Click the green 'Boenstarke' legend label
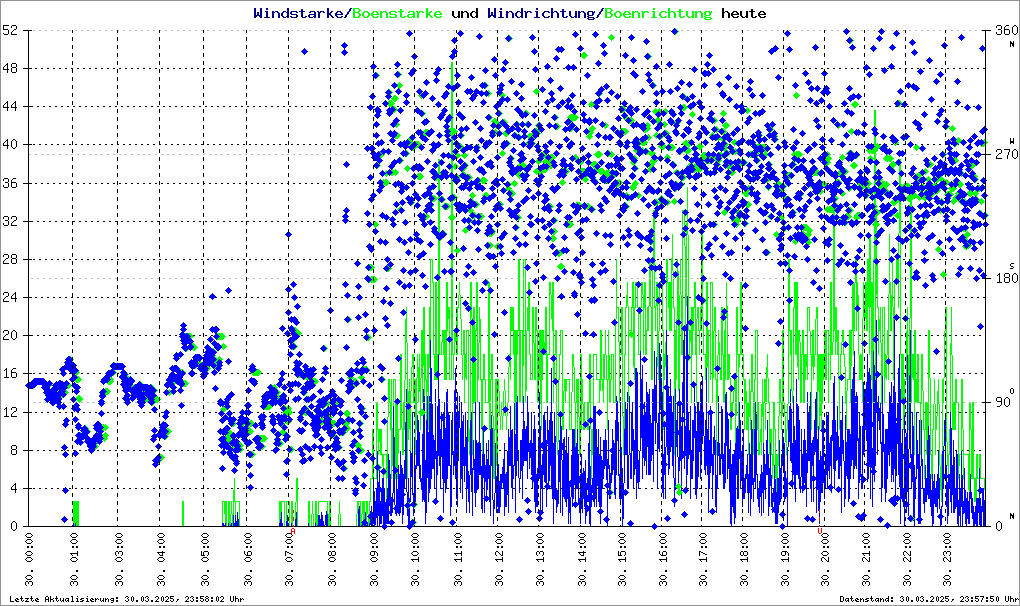This screenshot has height=606, width=1020. (397, 14)
